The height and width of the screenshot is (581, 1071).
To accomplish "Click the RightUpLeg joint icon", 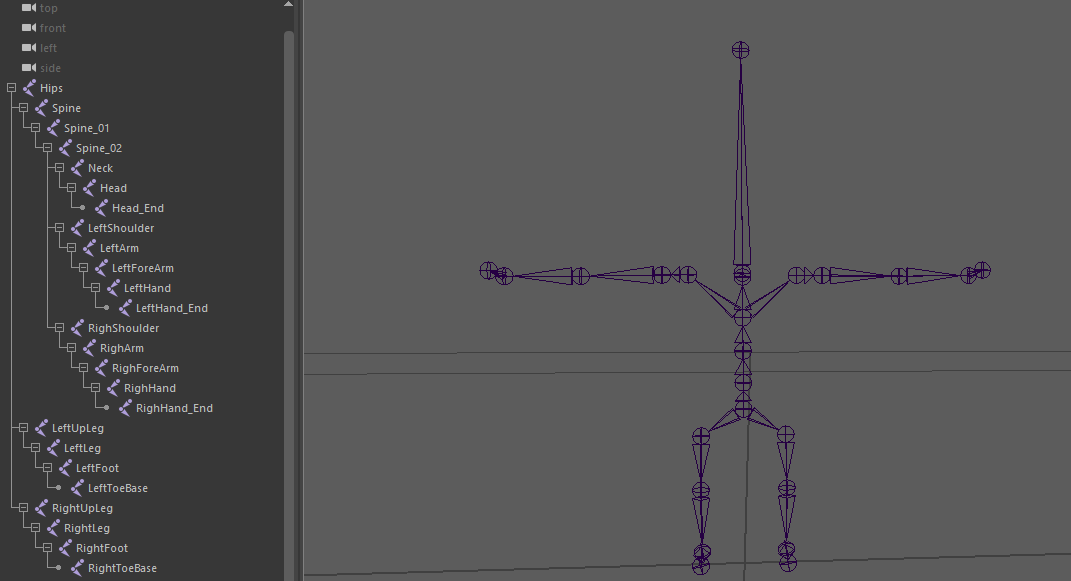I will [41, 508].
